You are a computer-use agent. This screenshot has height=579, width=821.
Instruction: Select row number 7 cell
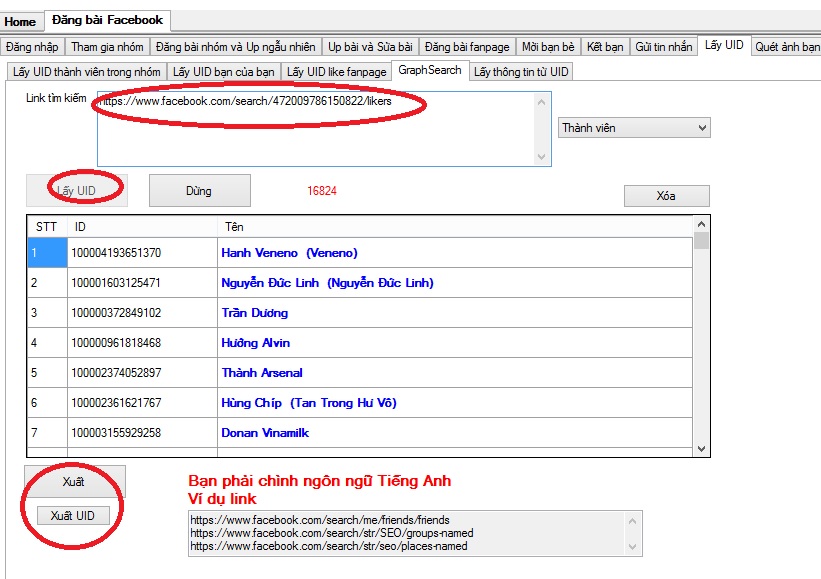47,432
